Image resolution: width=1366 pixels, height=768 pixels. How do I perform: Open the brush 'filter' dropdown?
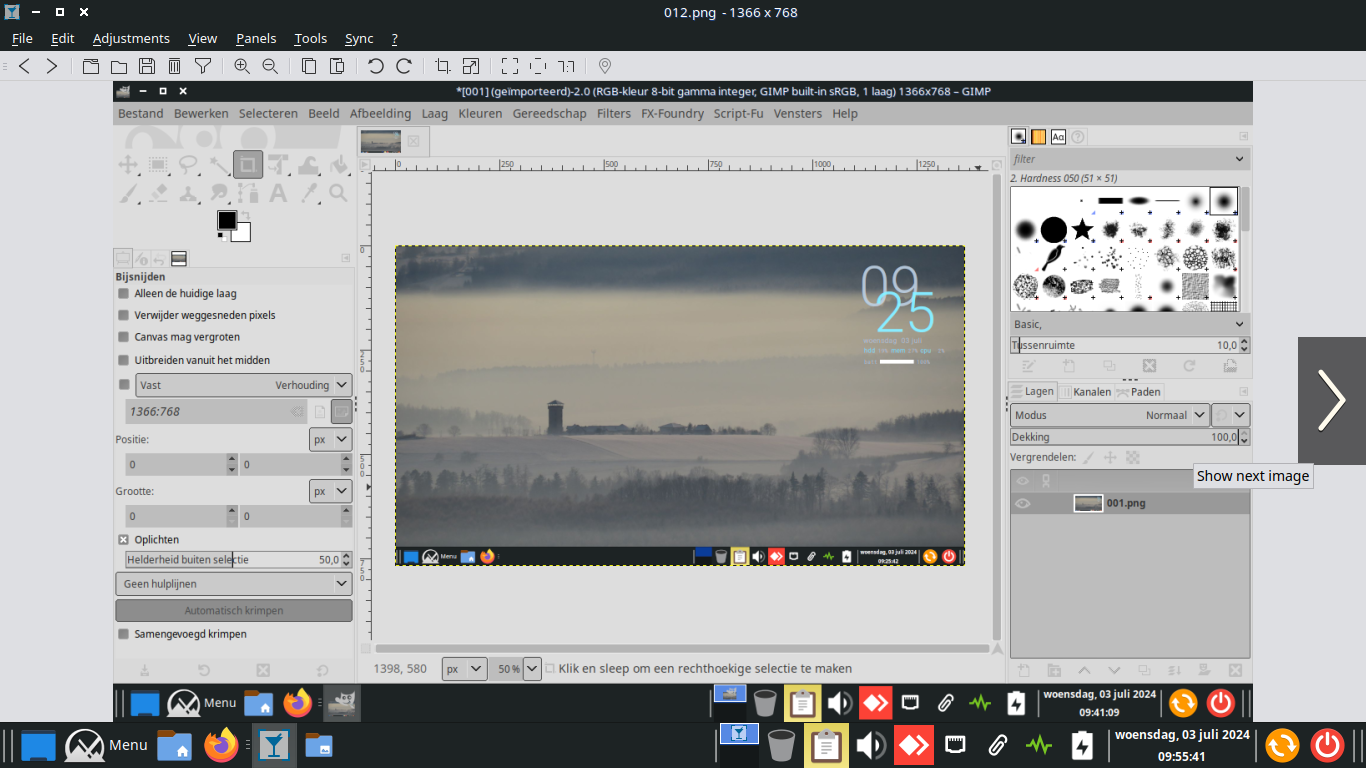1240,159
